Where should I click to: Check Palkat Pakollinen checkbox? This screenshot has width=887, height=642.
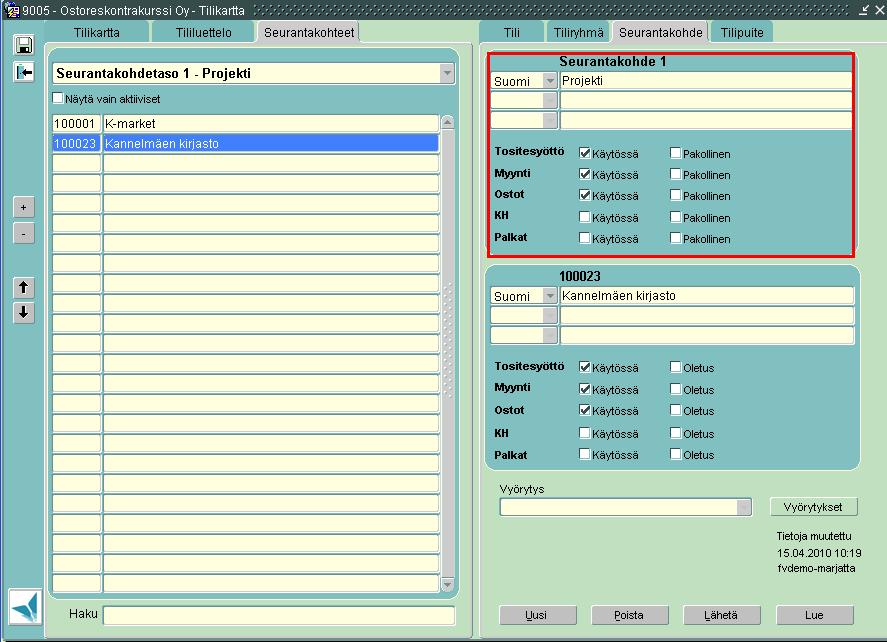click(675, 238)
